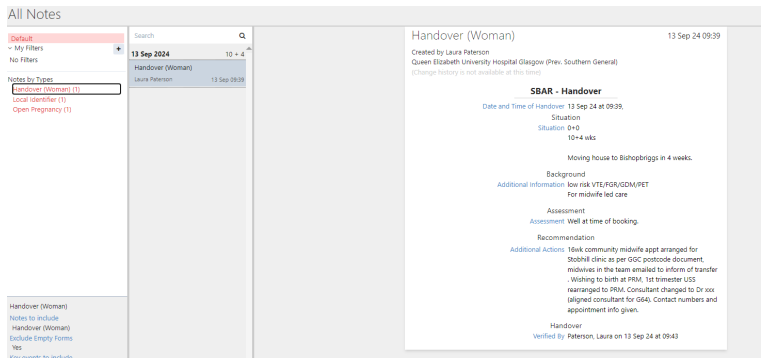Click 'Created by Laura Paterson' text
The width and height of the screenshot is (765, 362).
(x=450, y=52)
